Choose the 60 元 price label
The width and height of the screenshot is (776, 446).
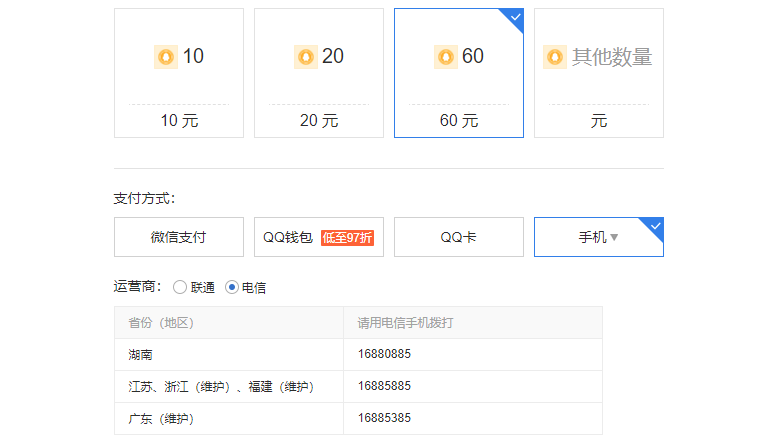click(x=459, y=121)
